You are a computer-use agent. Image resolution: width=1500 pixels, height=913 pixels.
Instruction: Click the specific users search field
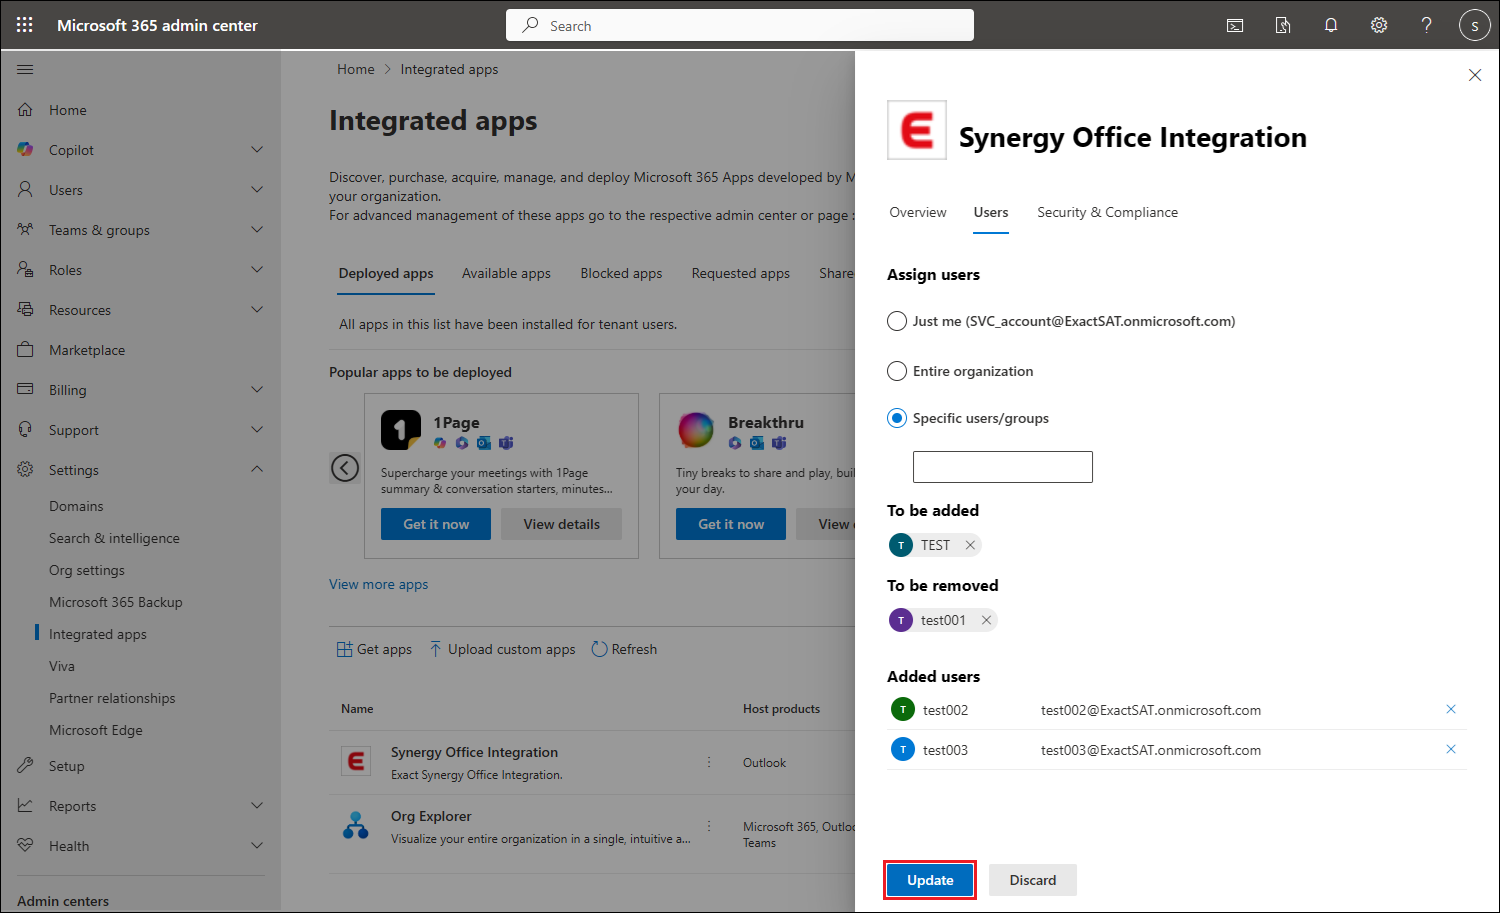1002,467
